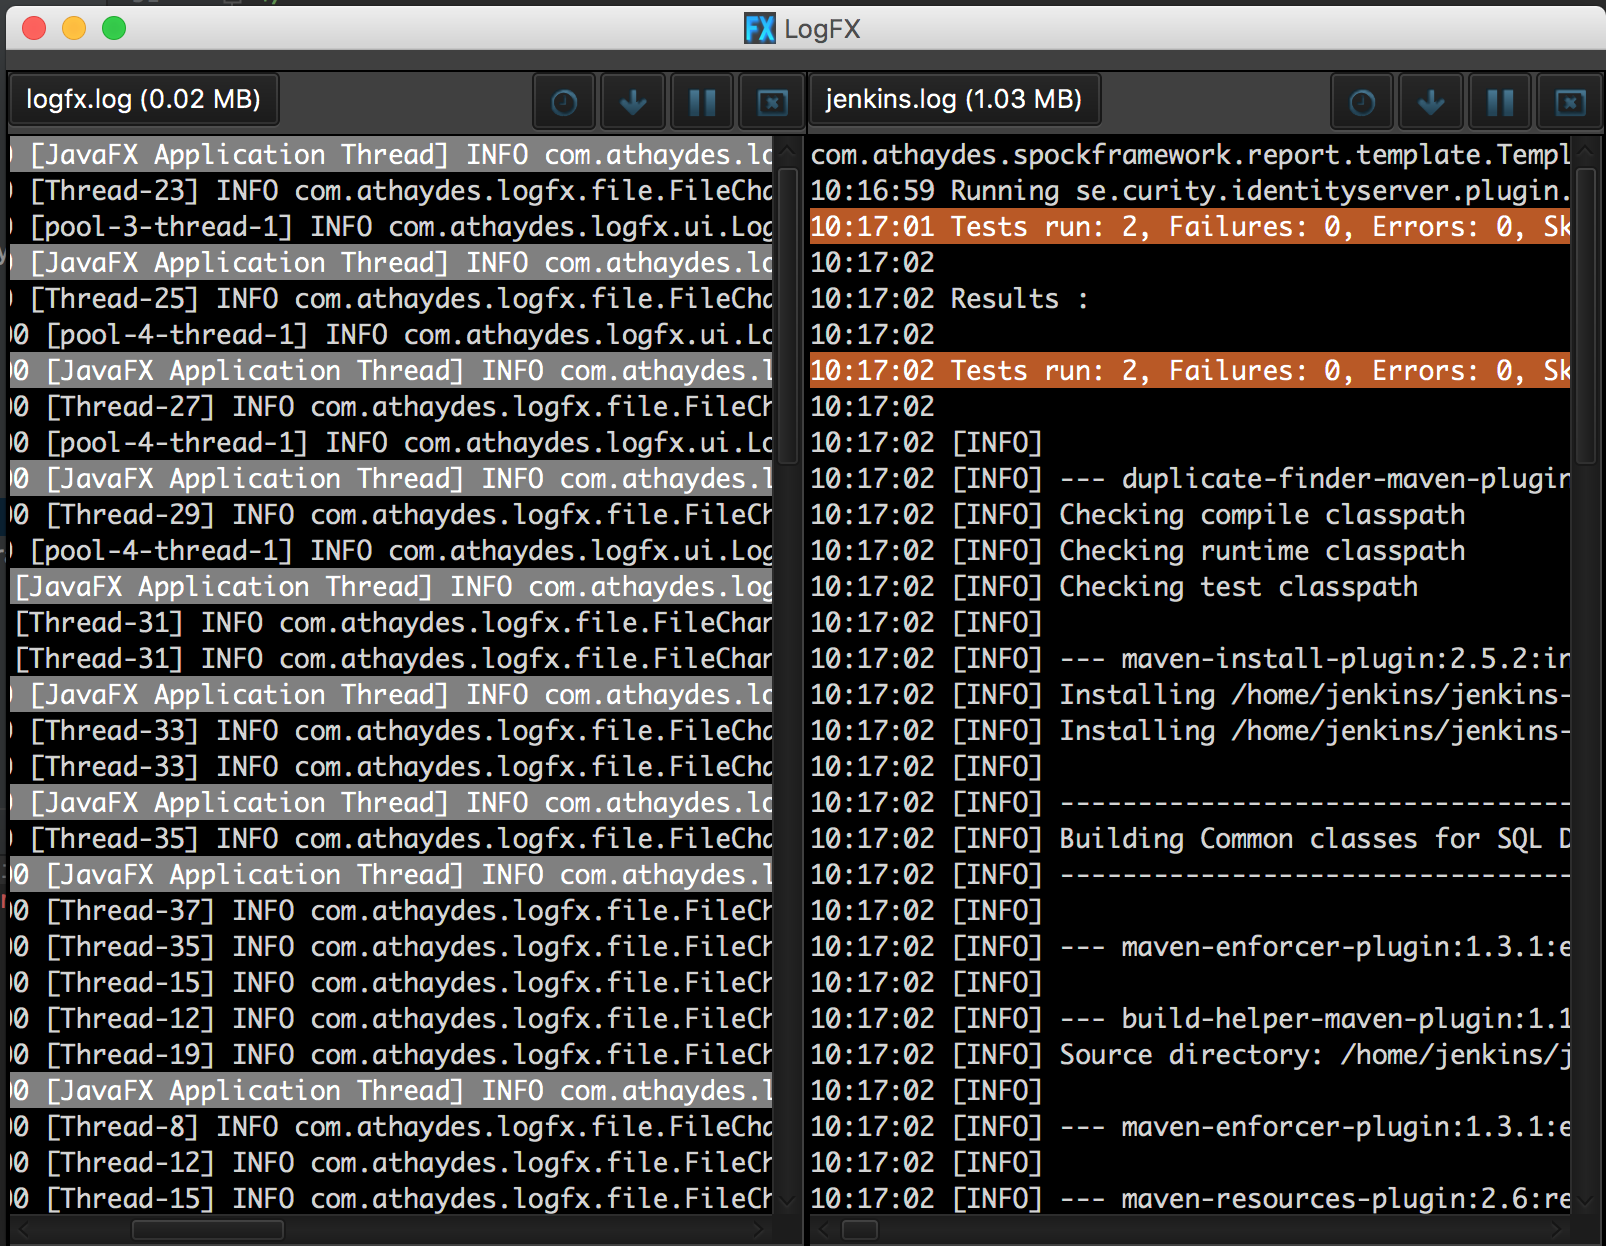Select the maven-install-plugin:2.5.2 line
The image size is (1606, 1246).
1189,659
